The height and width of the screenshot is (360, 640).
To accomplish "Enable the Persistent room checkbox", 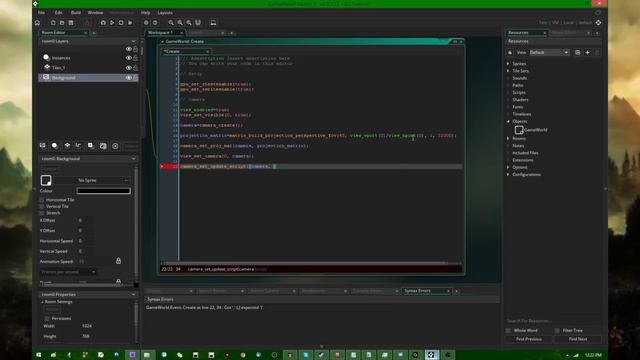I will pos(47,318).
